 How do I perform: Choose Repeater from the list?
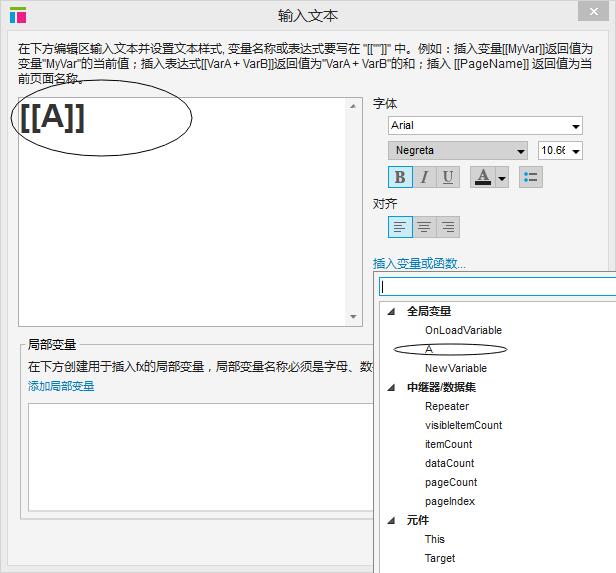tap(447, 406)
